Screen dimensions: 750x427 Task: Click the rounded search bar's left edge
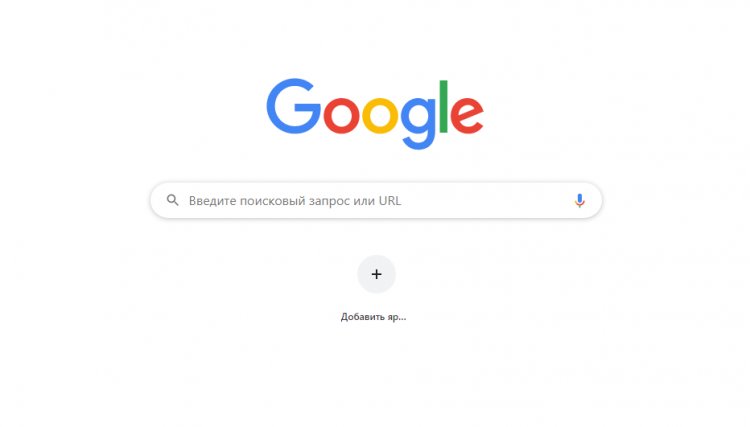point(153,200)
